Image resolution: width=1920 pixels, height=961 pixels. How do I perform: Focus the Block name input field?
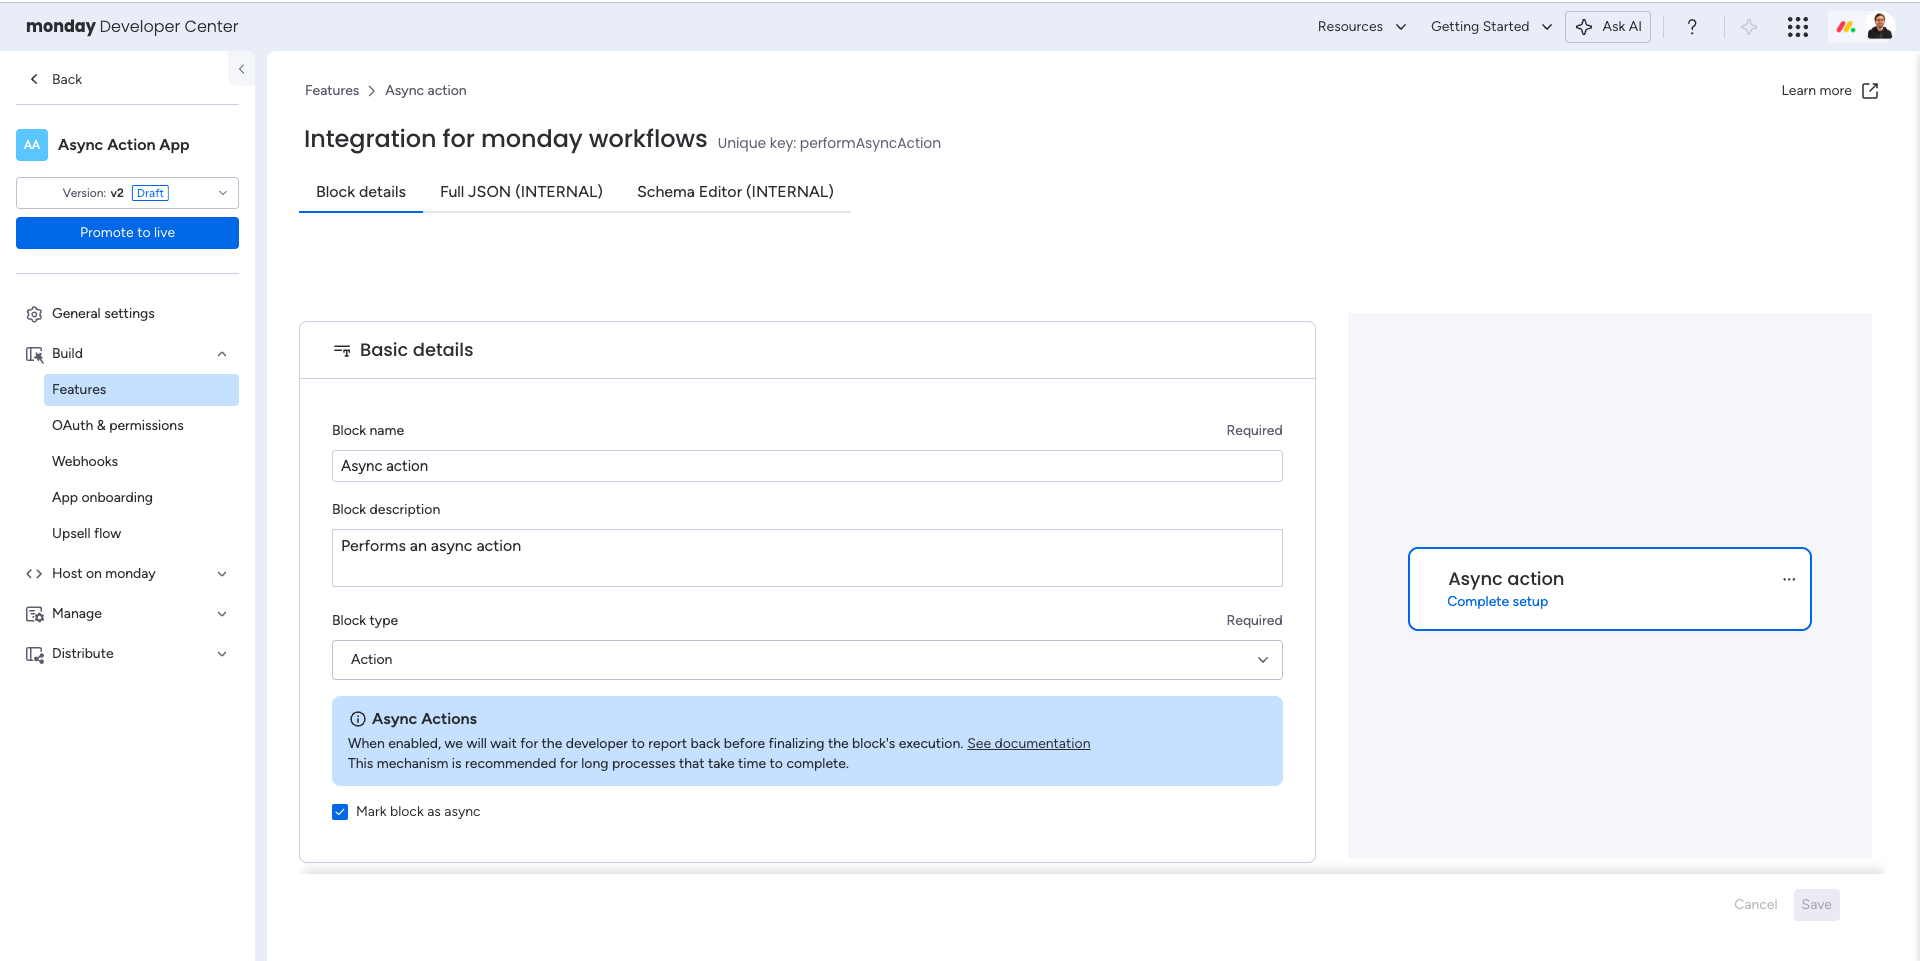pos(807,466)
